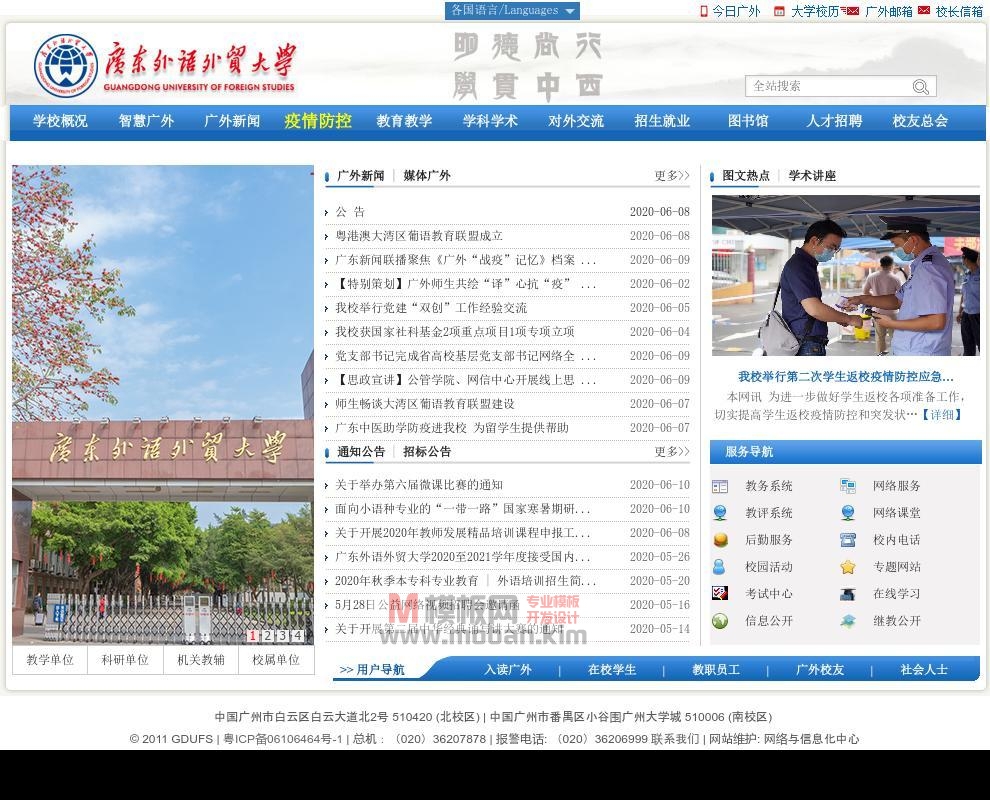Open 学校概况 in navigation bar
Viewport: 990px width, 800px height.
point(60,121)
